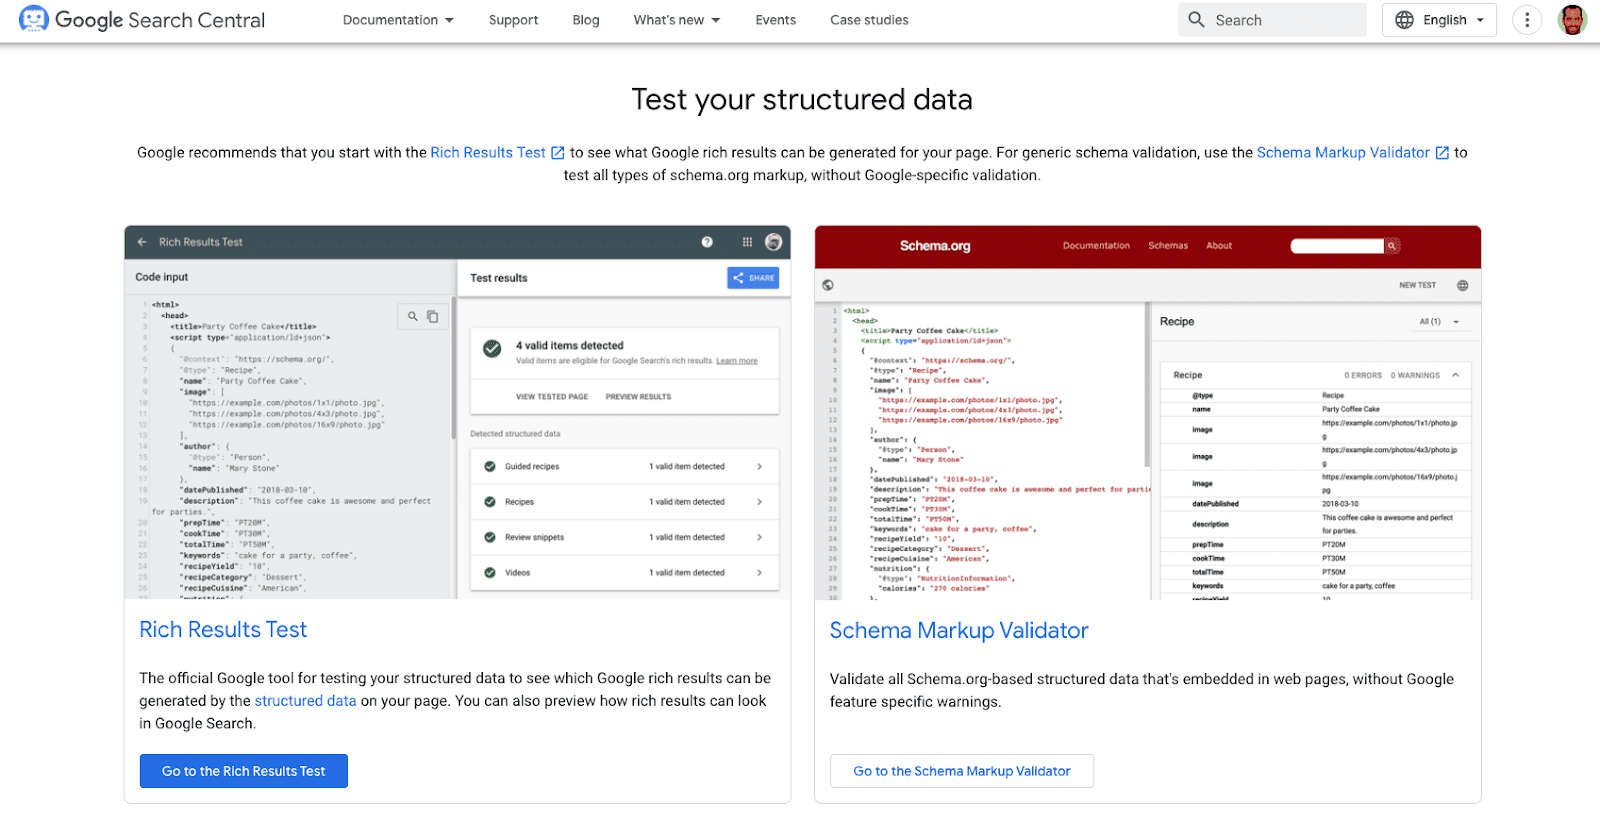The image size is (1600, 838).
Task: Click Go to the Schema Markup Validator button
Action: pyautogui.click(x=962, y=771)
